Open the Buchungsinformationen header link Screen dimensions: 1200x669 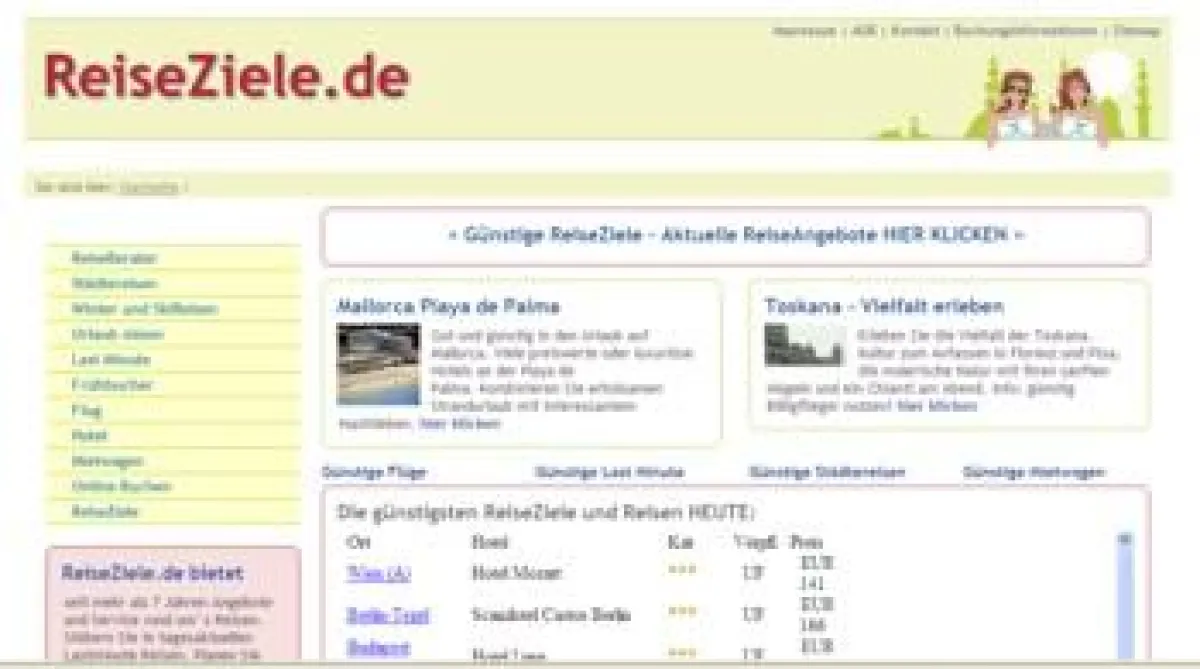click(x=1025, y=31)
